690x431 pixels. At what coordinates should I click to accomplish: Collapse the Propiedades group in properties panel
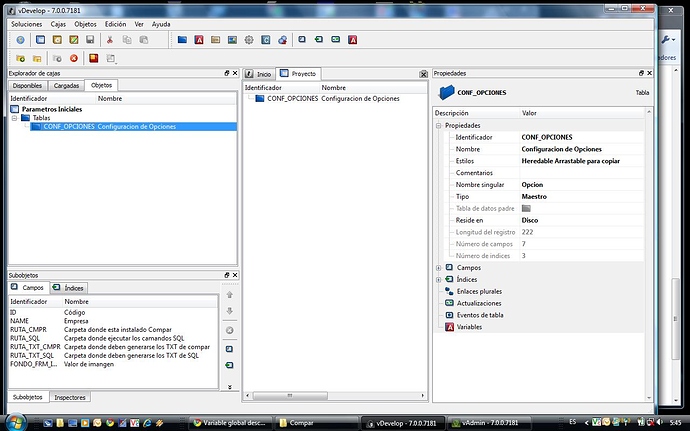(x=439, y=125)
